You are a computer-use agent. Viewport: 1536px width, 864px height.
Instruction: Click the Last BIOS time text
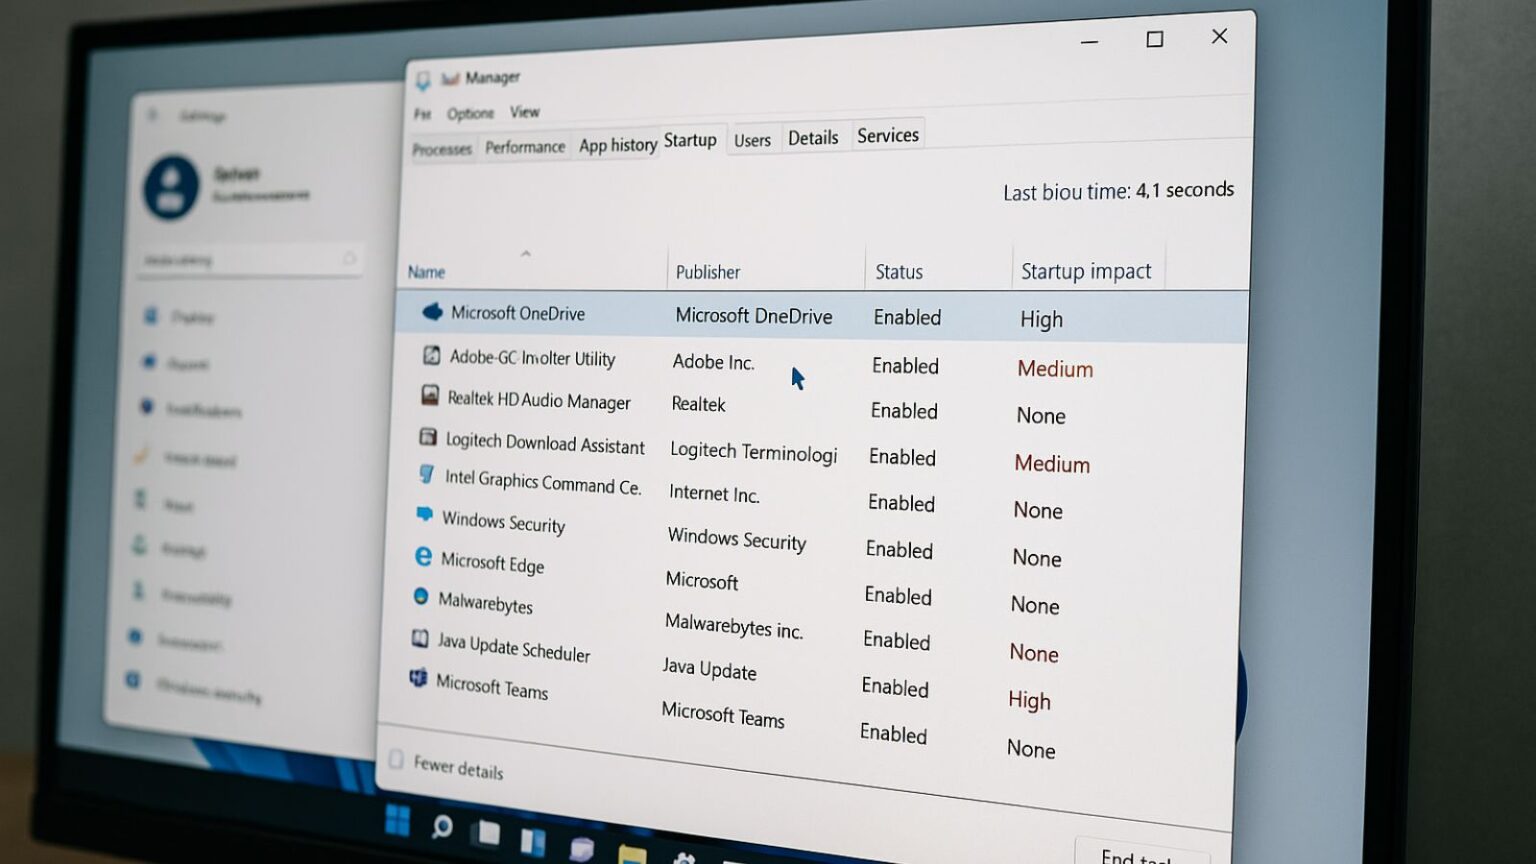(x=1118, y=191)
